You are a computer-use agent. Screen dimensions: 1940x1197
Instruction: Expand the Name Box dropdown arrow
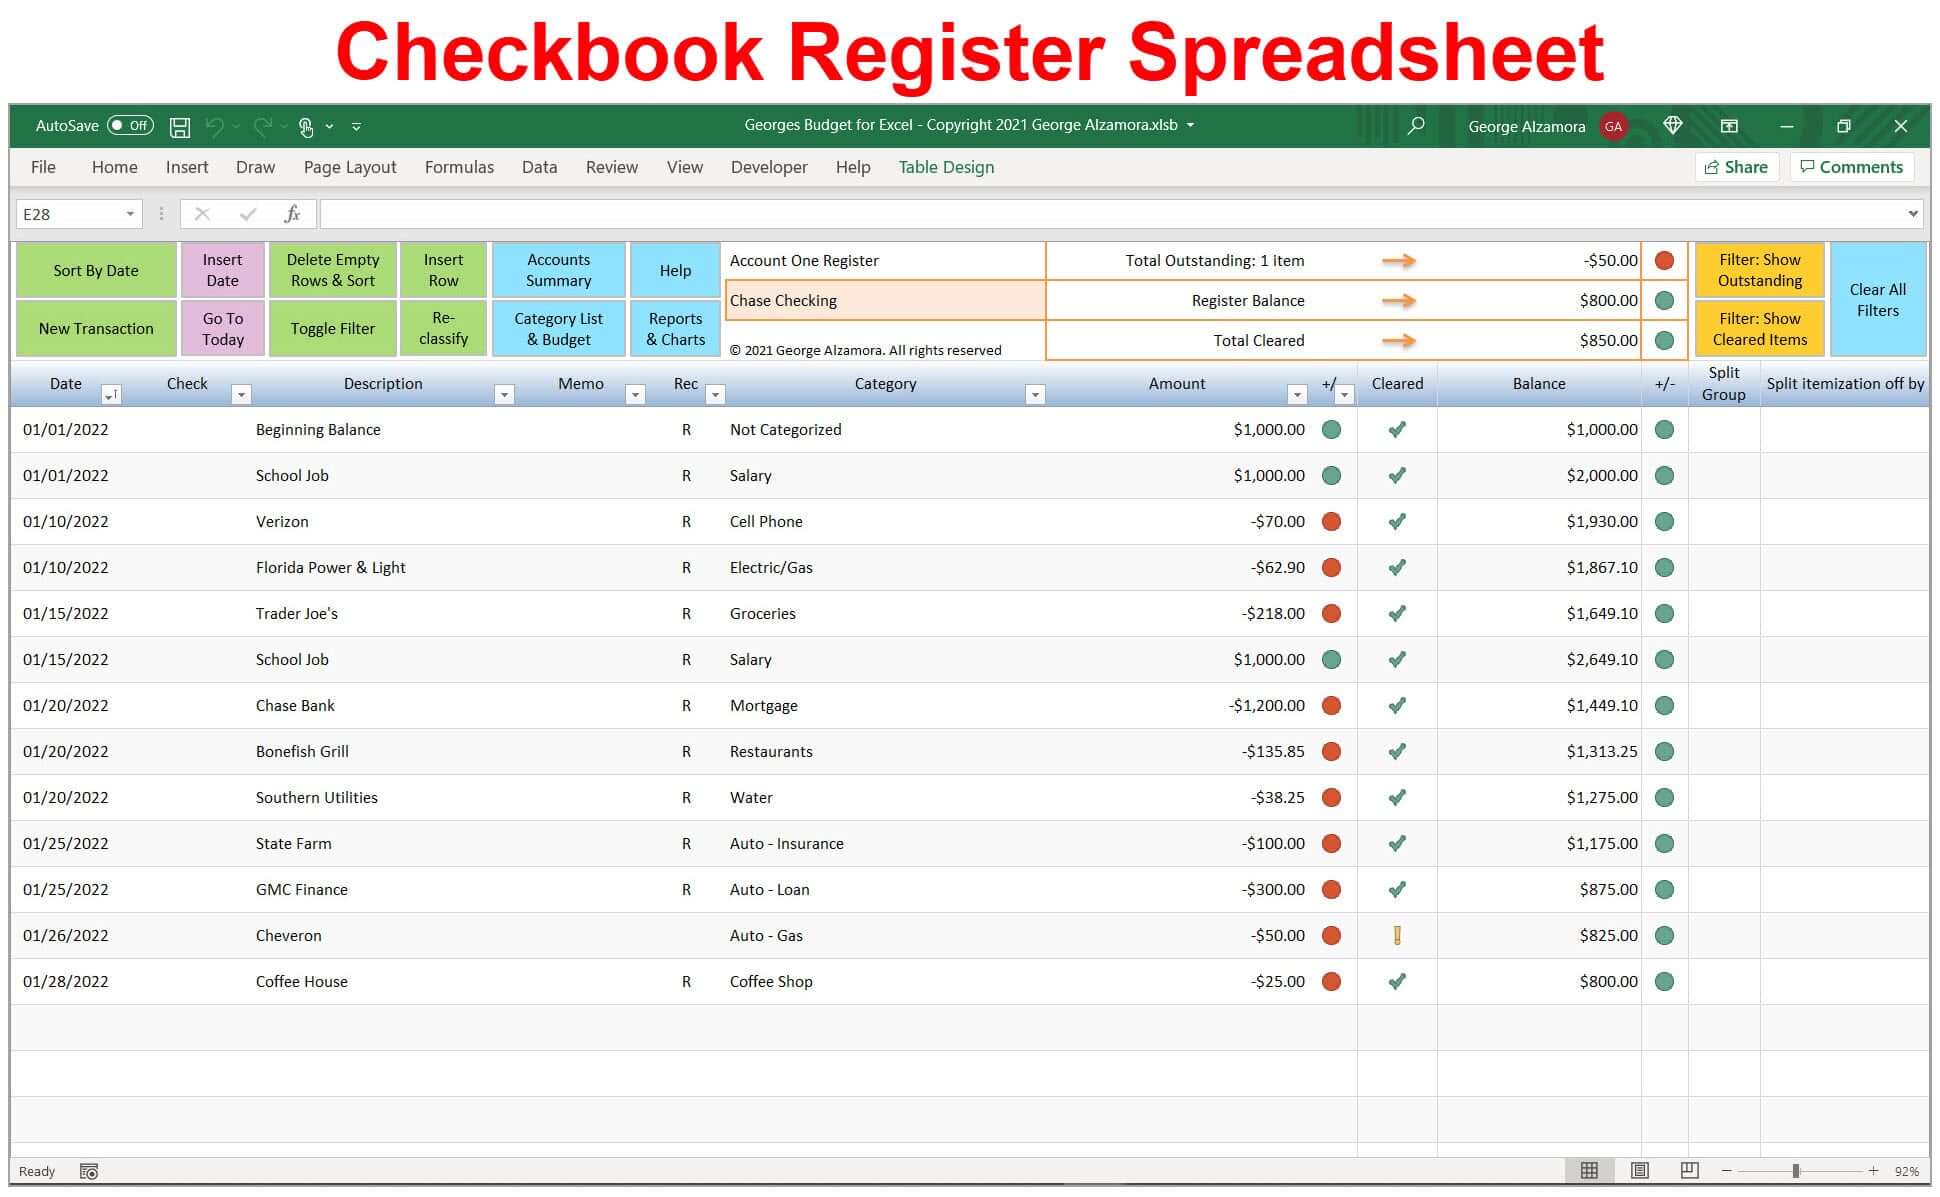pyautogui.click(x=130, y=214)
